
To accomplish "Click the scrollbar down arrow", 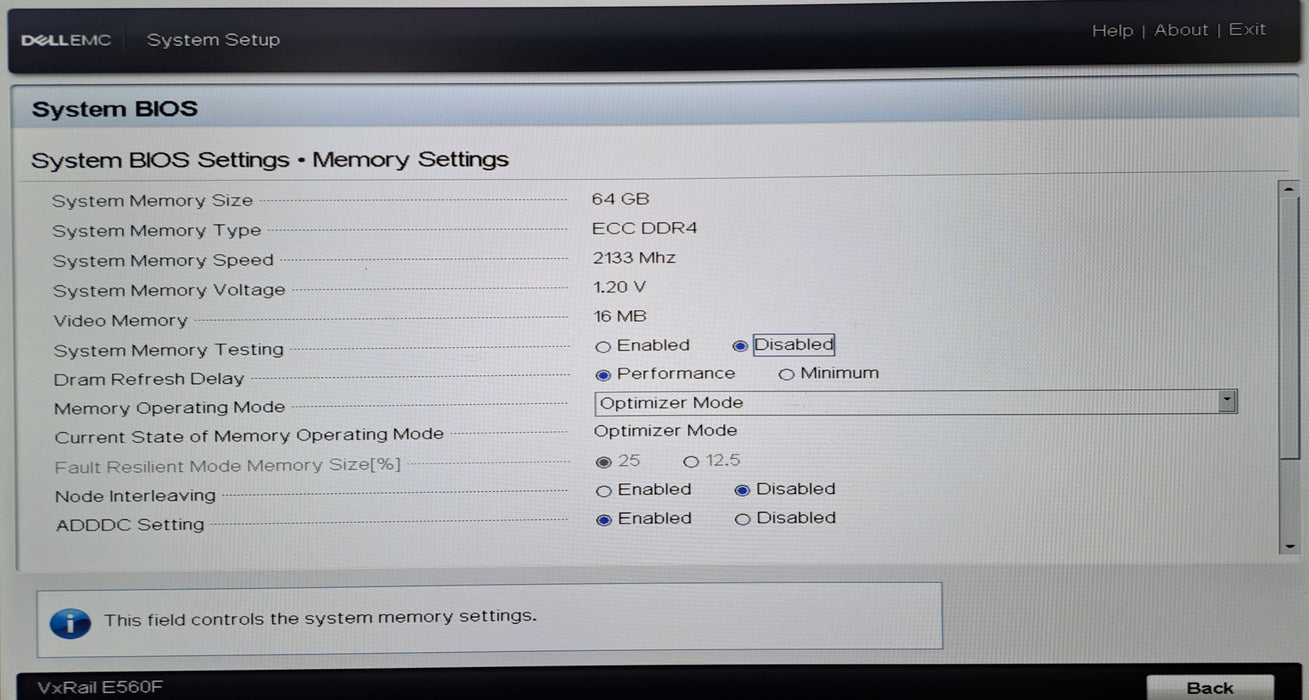I will [1288, 545].
